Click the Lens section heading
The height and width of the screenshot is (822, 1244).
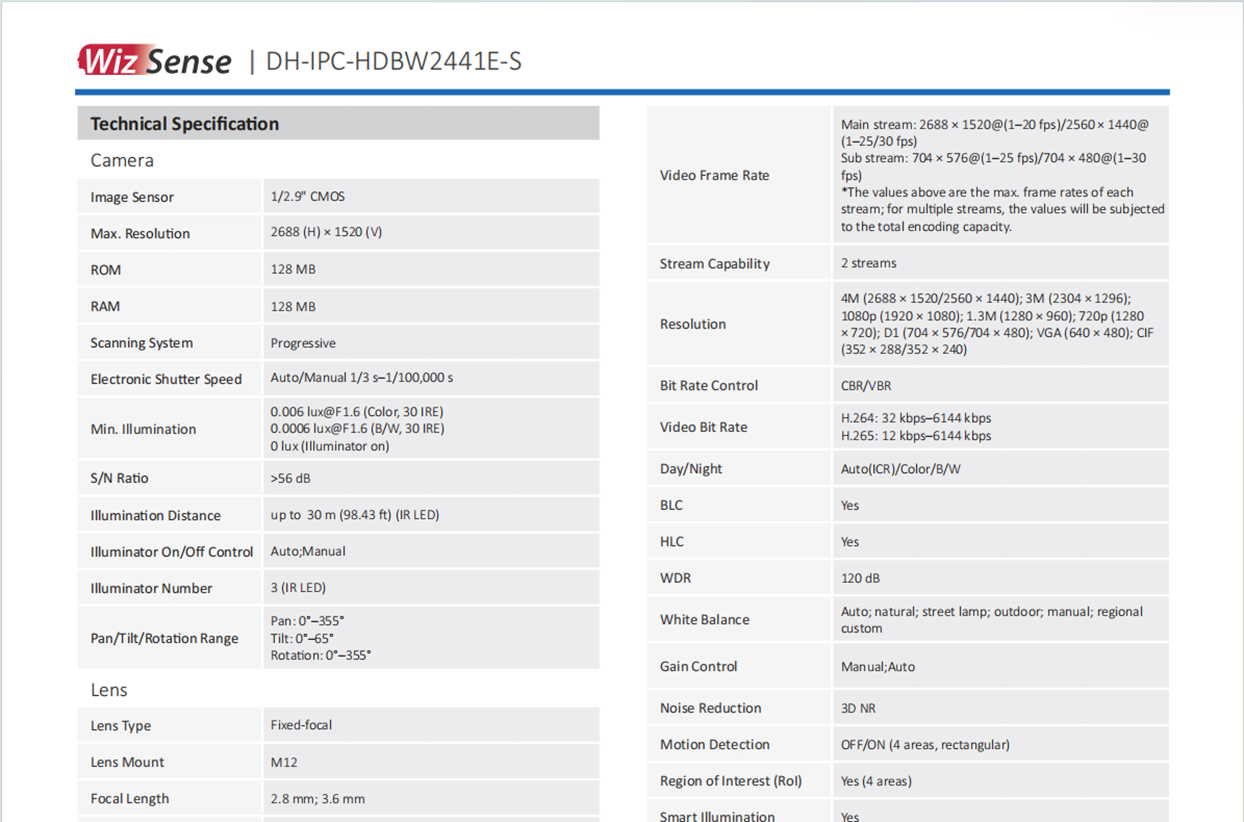click(109, 690)
